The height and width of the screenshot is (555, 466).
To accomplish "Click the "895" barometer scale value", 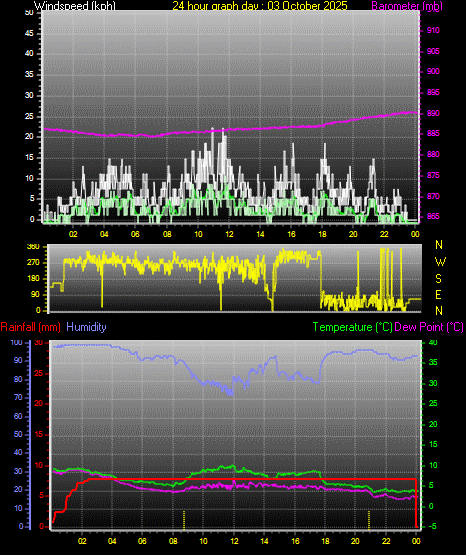I will click(433, 92).
